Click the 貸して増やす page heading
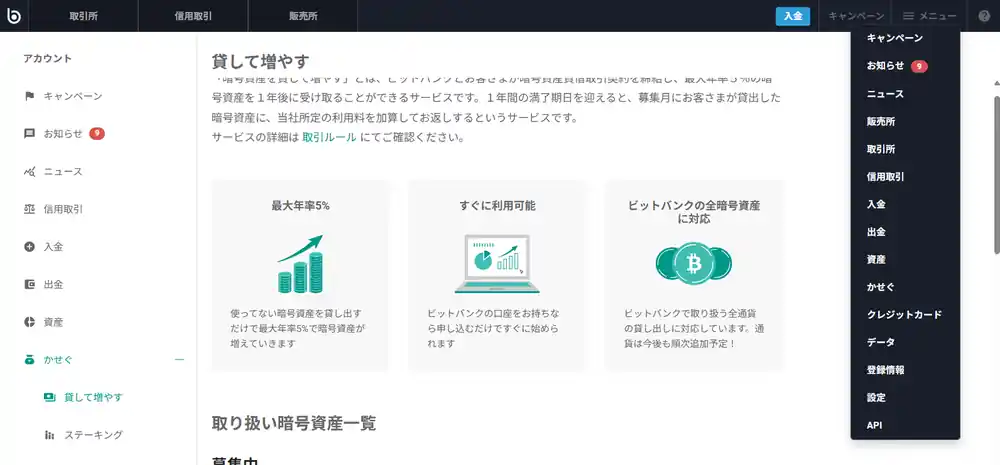The height and width of the screenshot is (465, 1000). click(260, 62)
